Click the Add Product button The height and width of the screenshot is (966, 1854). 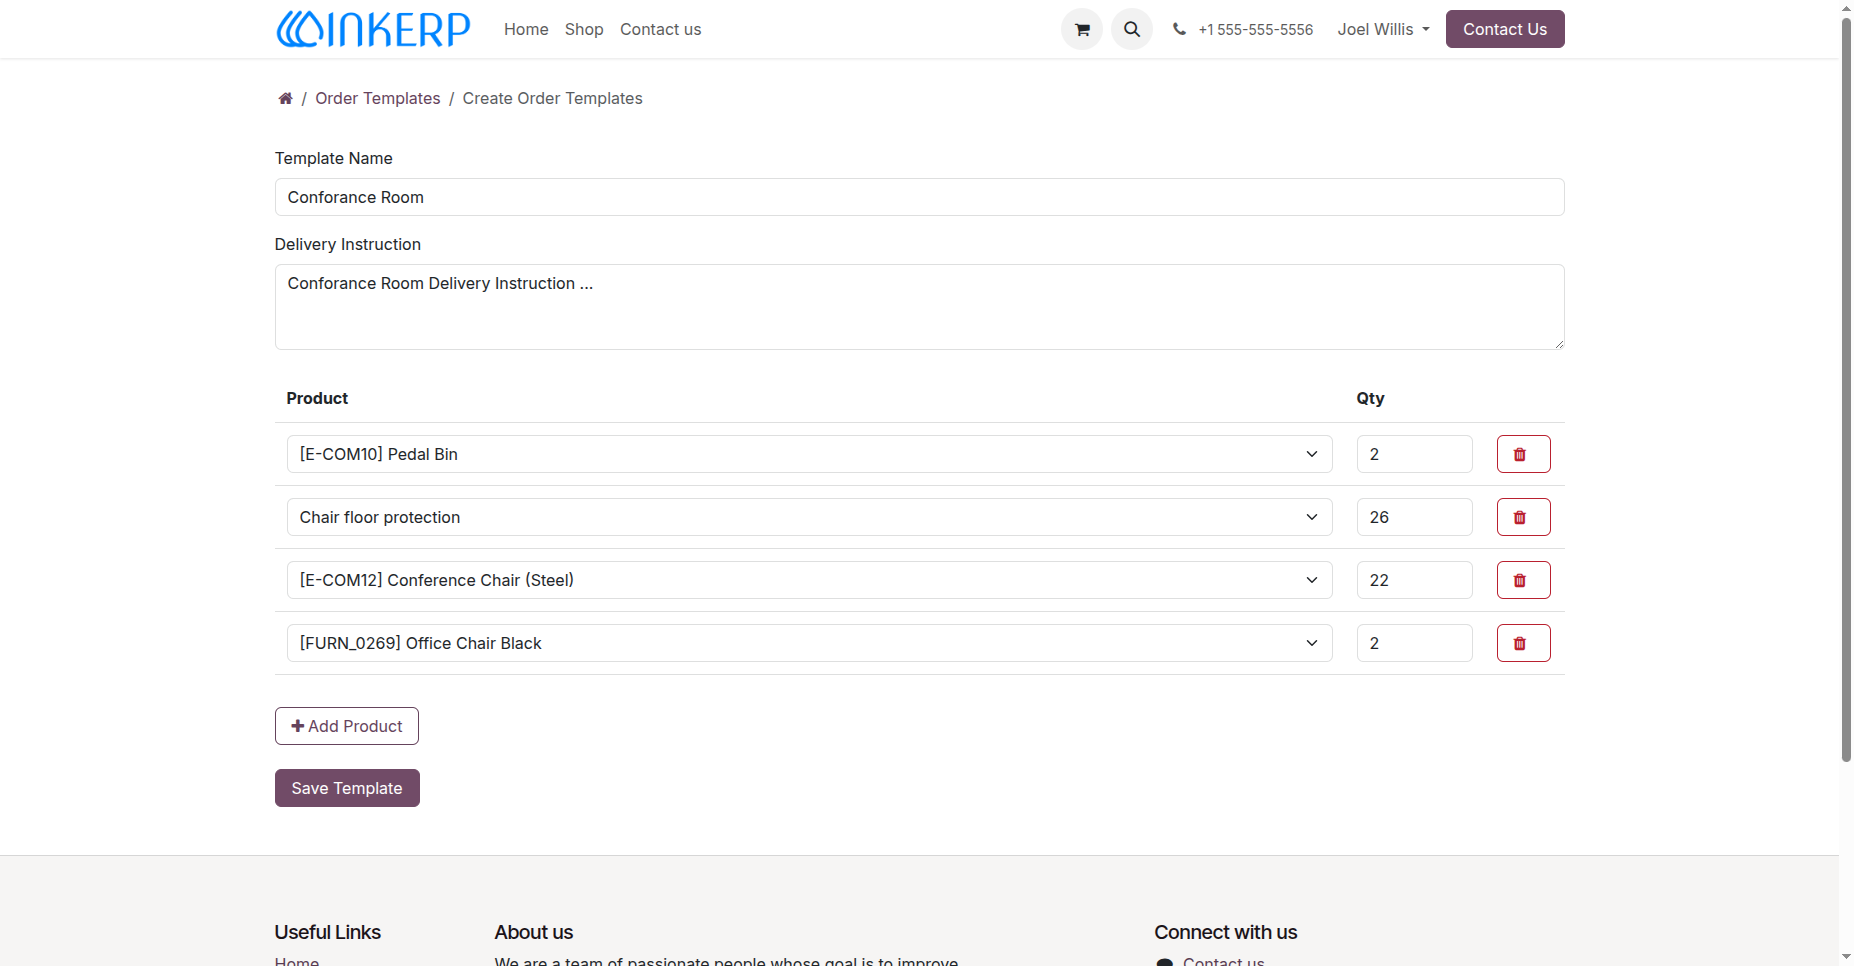346,726
